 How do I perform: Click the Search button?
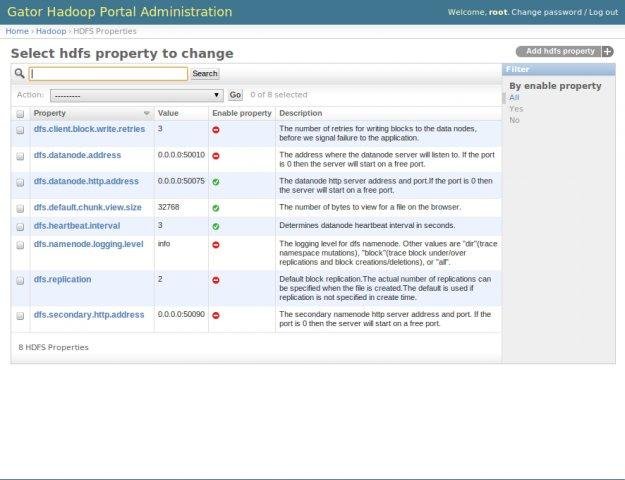point(205,73)
